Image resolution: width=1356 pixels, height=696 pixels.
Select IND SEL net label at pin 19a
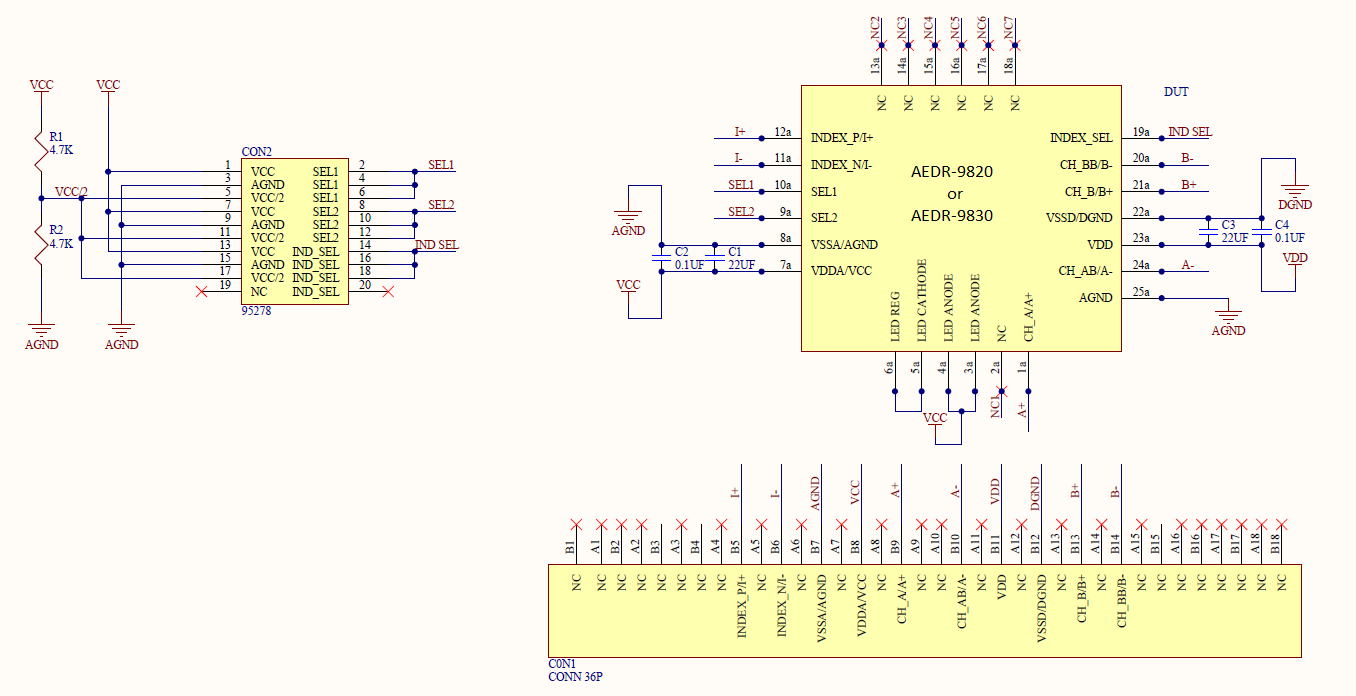(1190, 131)
